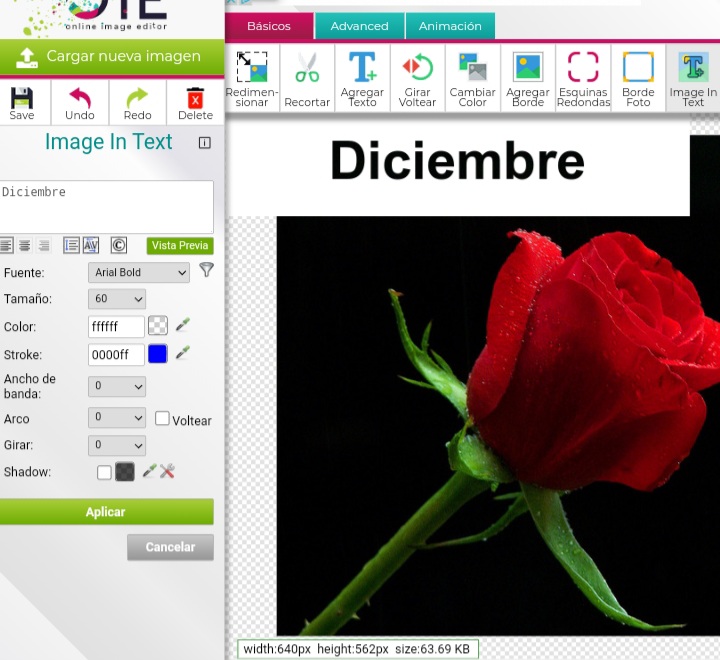720x660 pixels.
Task: Switch to the Advanced tab
Action: [x=359, y=26]
